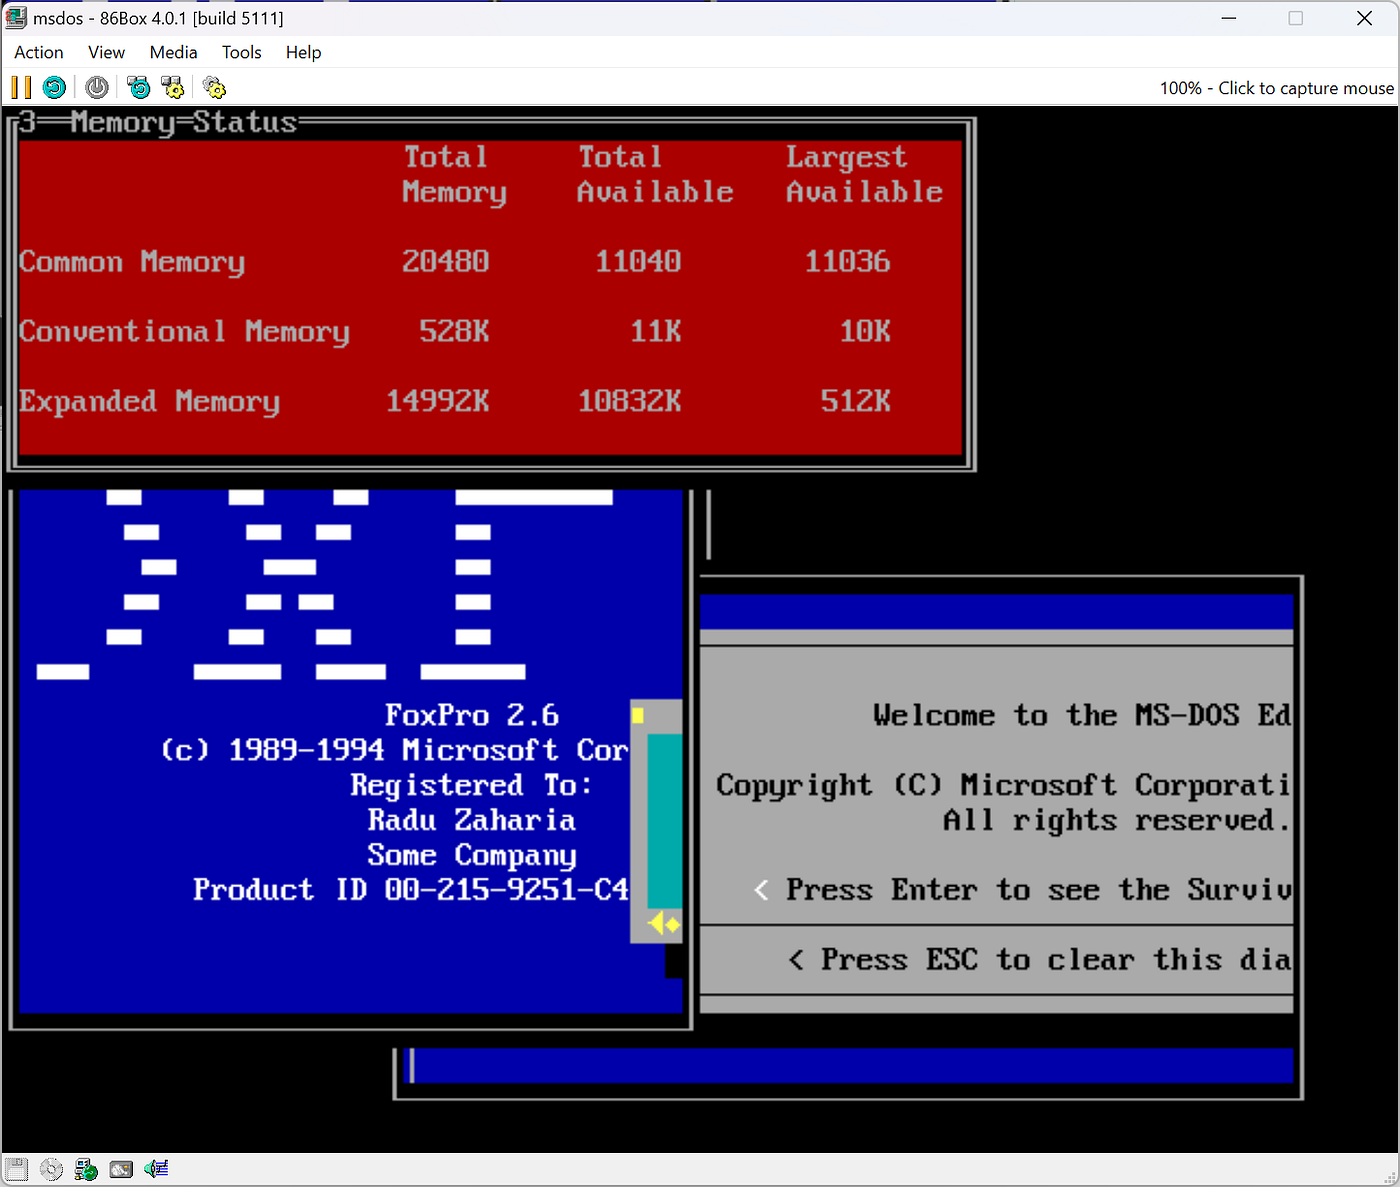
Task: Click the 'Total Memory' column header
Action: (x=454, y=174)
